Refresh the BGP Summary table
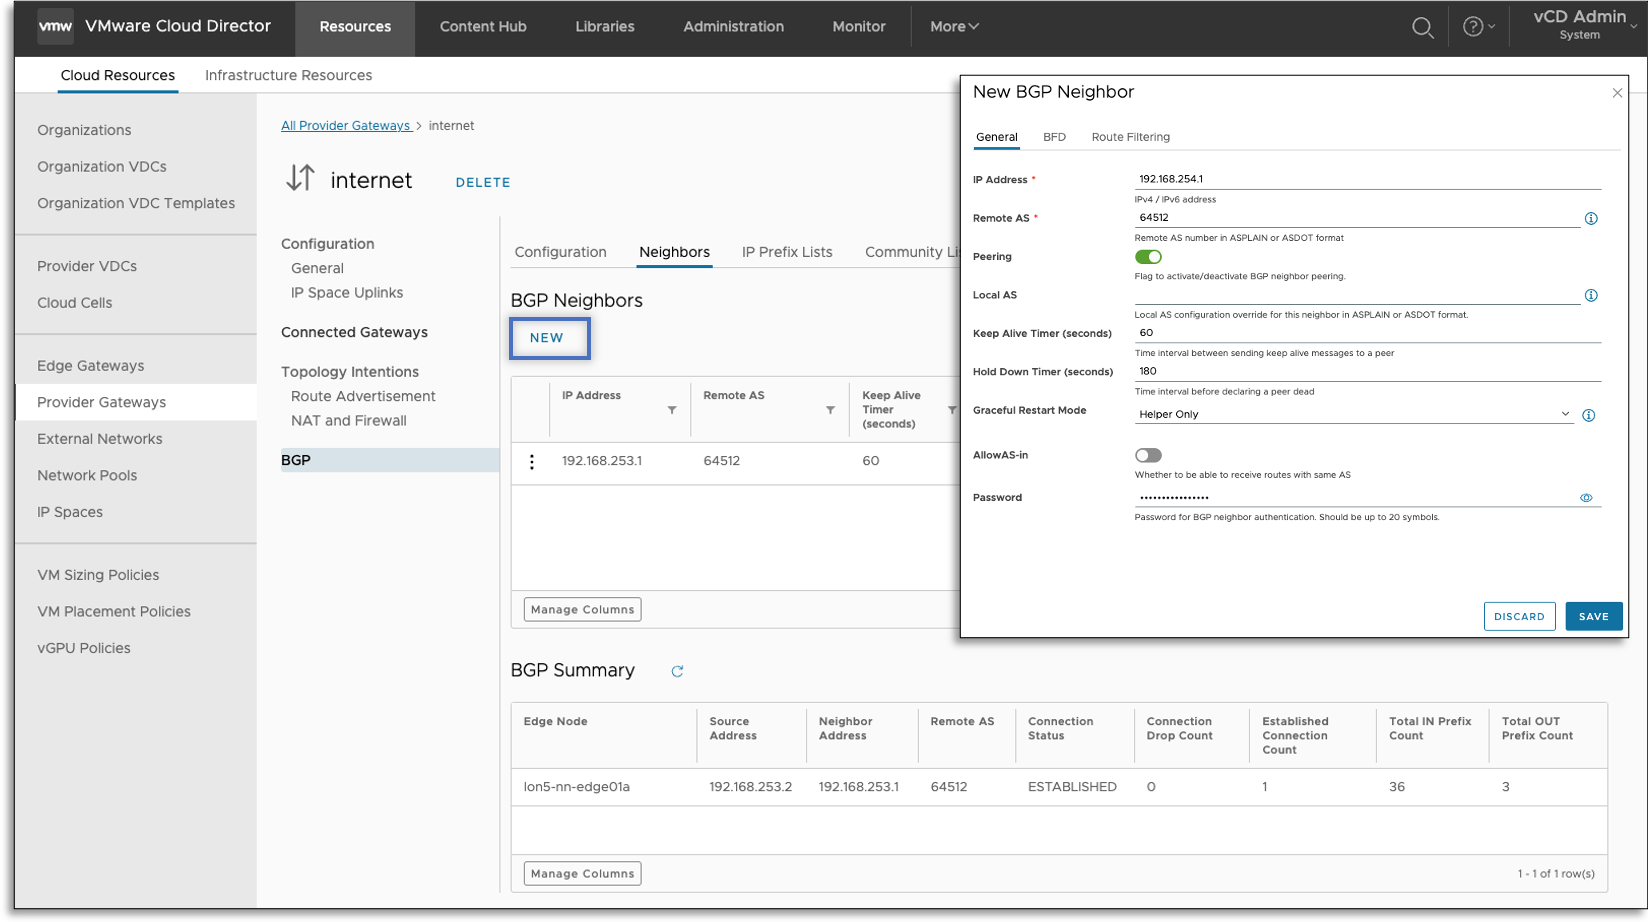The image size is (1648, 922). coord(677,671)
